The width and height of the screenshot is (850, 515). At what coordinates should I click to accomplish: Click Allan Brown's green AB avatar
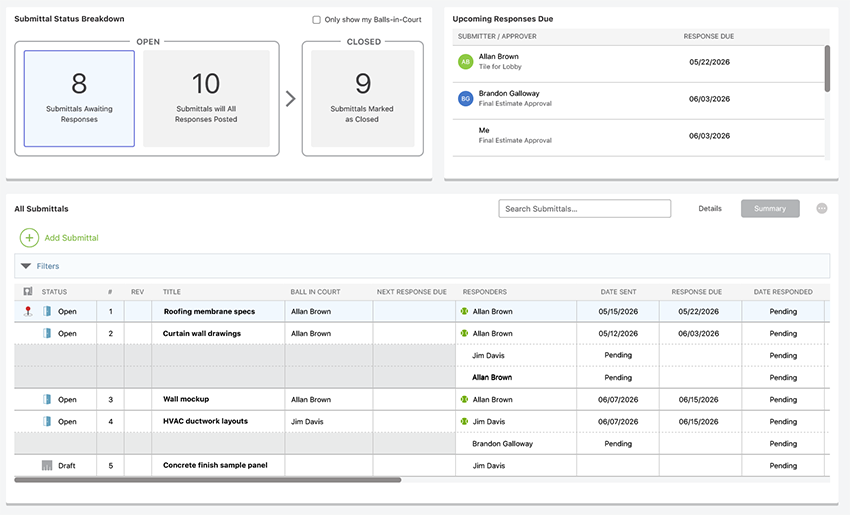(466, 62)
